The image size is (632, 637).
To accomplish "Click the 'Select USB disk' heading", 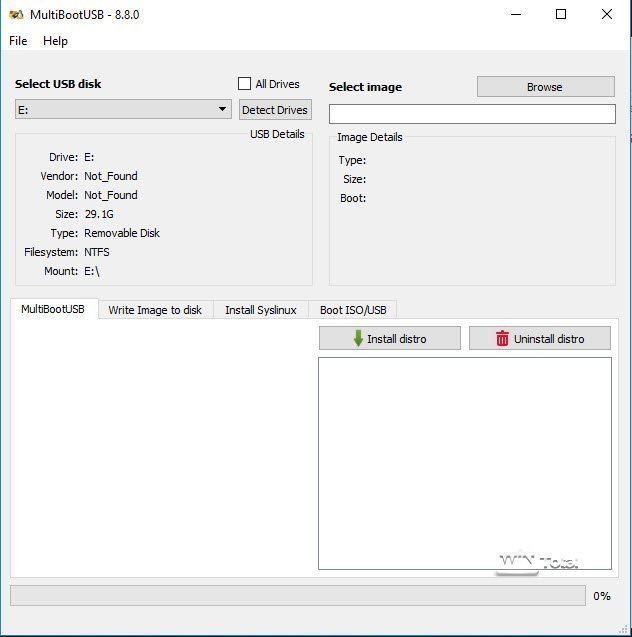I will coord(58,84).
